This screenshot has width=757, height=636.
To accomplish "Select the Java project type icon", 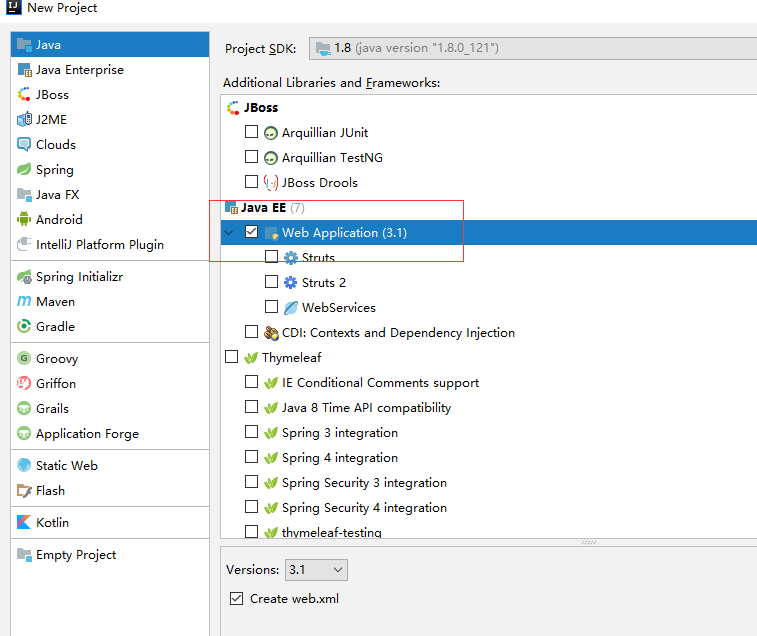I will tap(24, 44).
